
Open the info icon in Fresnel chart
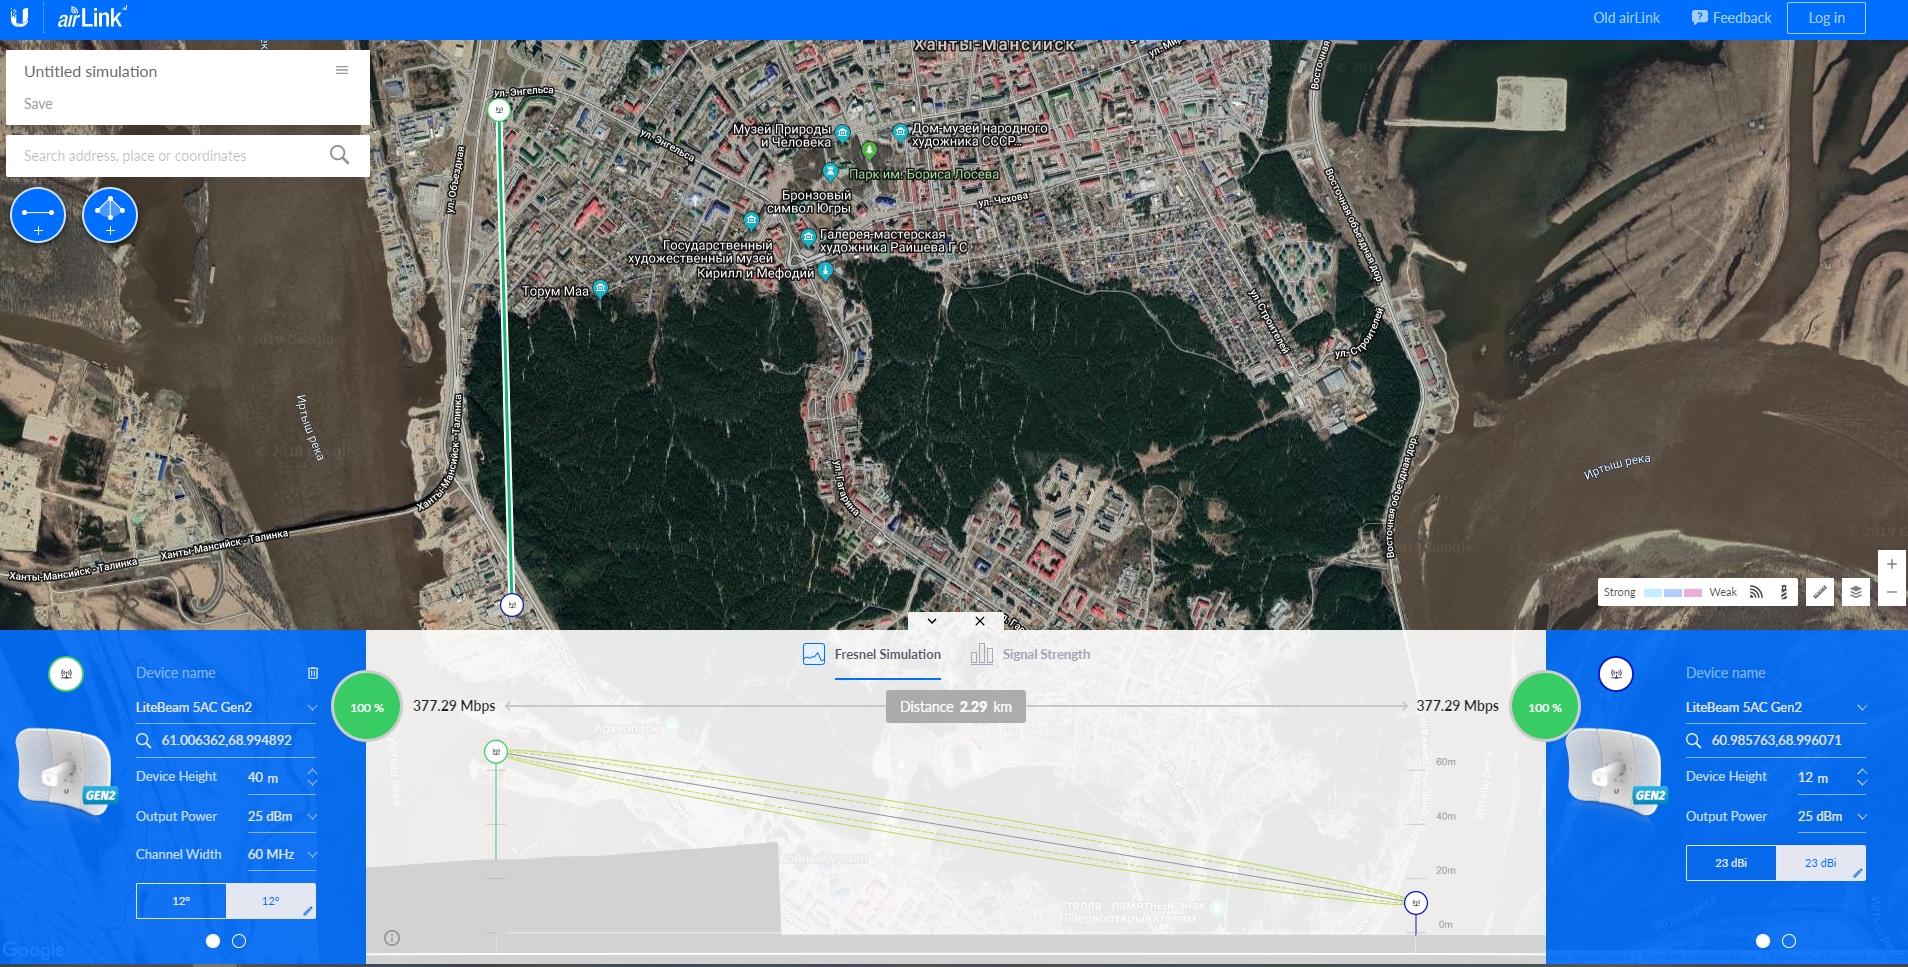pyautogui.click(x=392, y=938)
